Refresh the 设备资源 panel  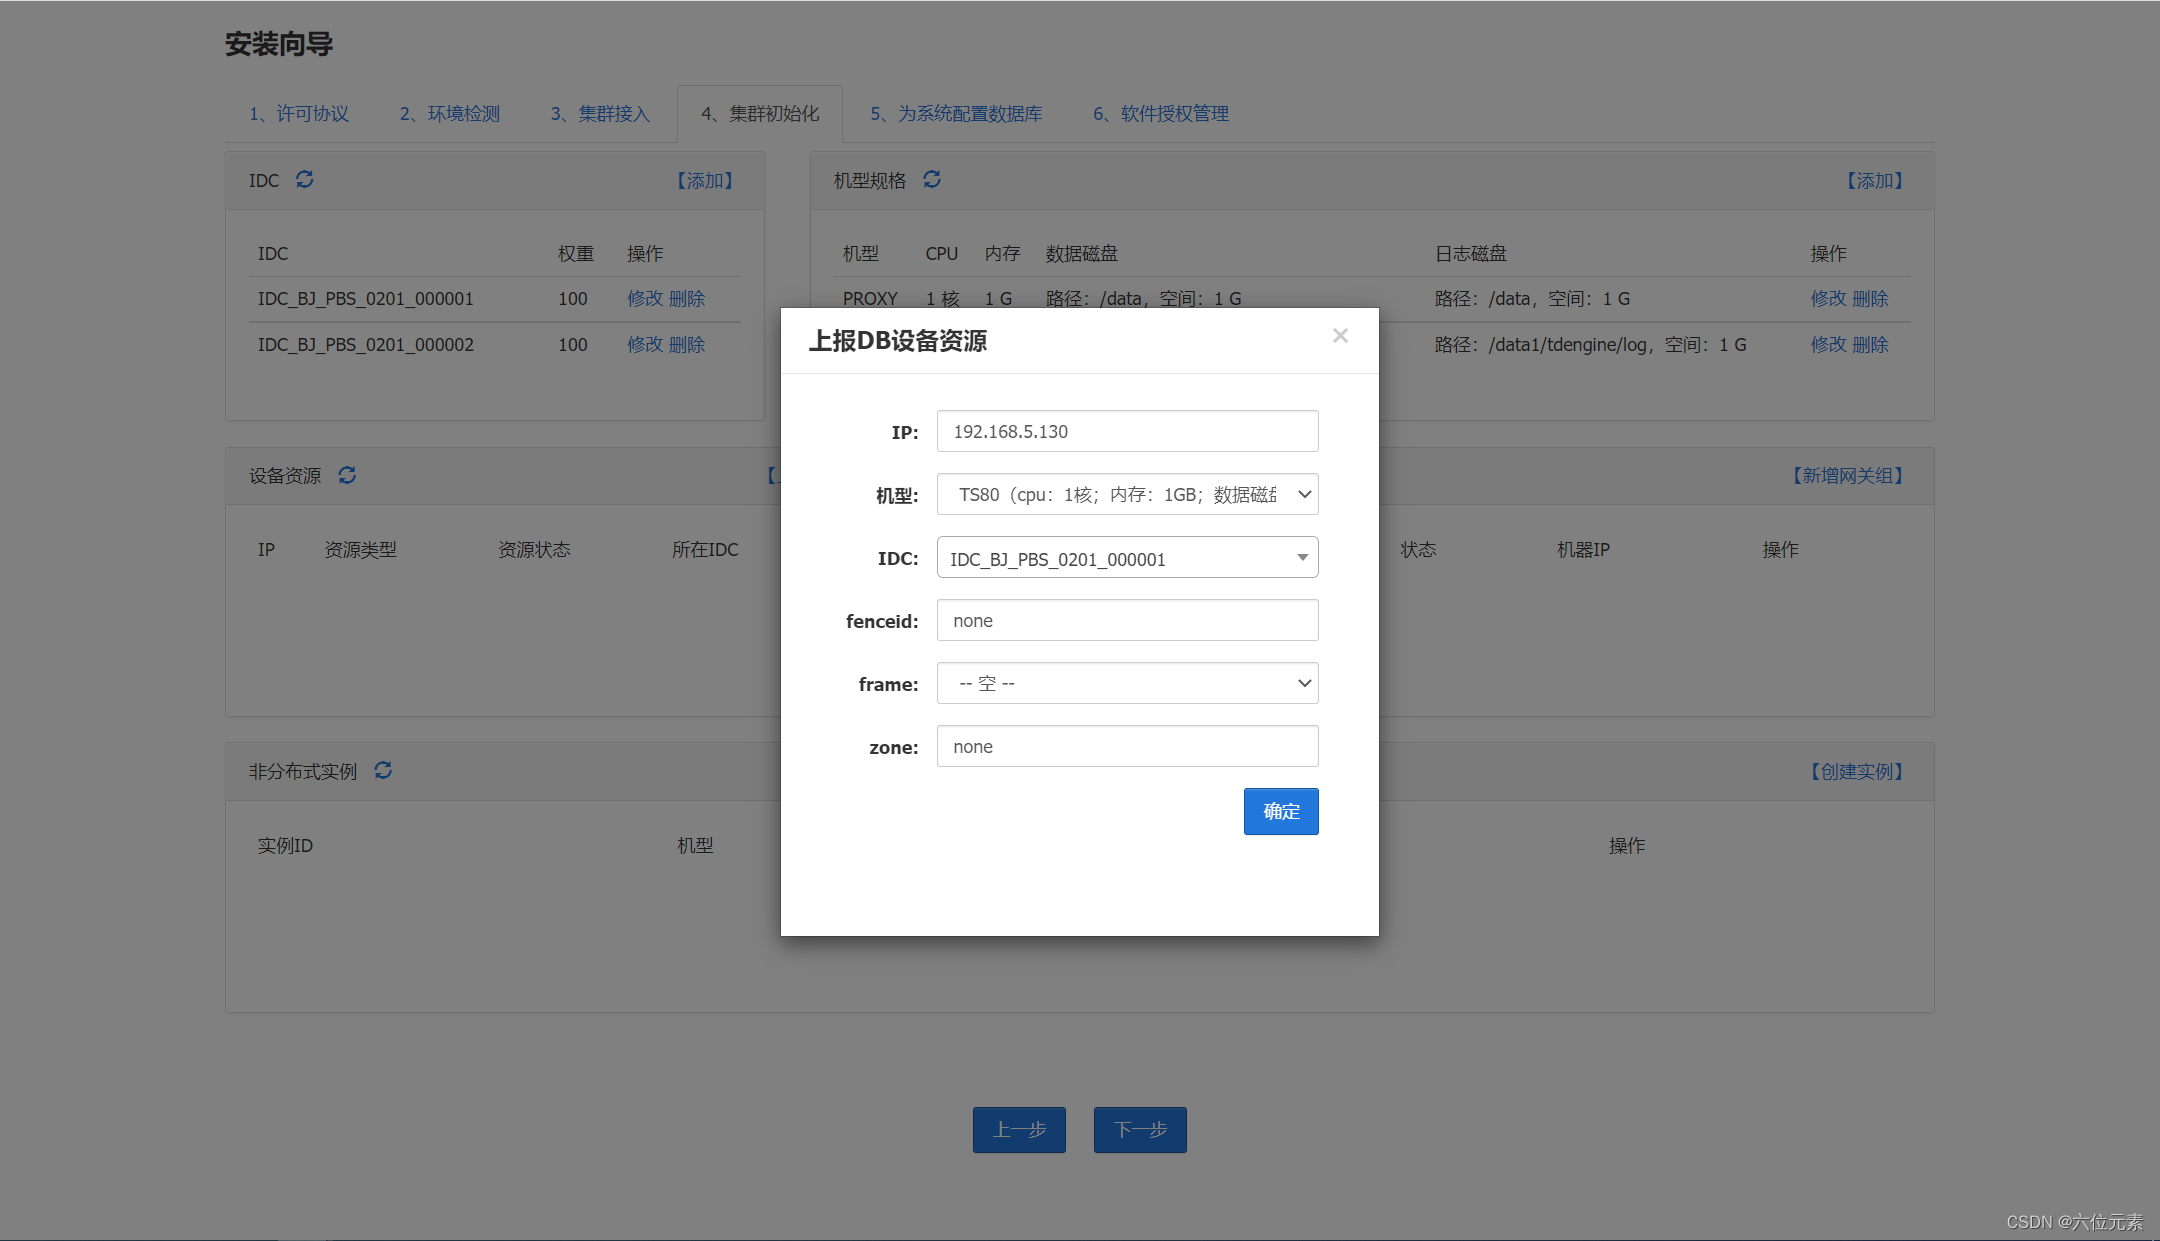(x=347, y=475)
